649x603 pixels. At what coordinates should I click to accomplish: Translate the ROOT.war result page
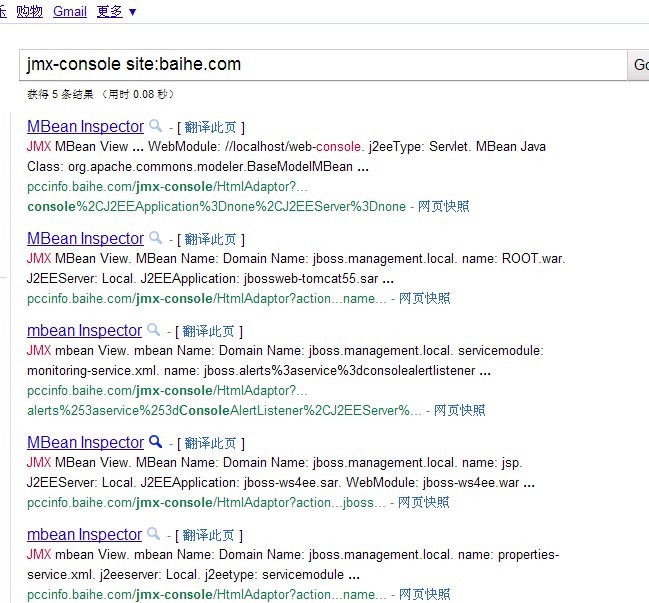point(210,239)
